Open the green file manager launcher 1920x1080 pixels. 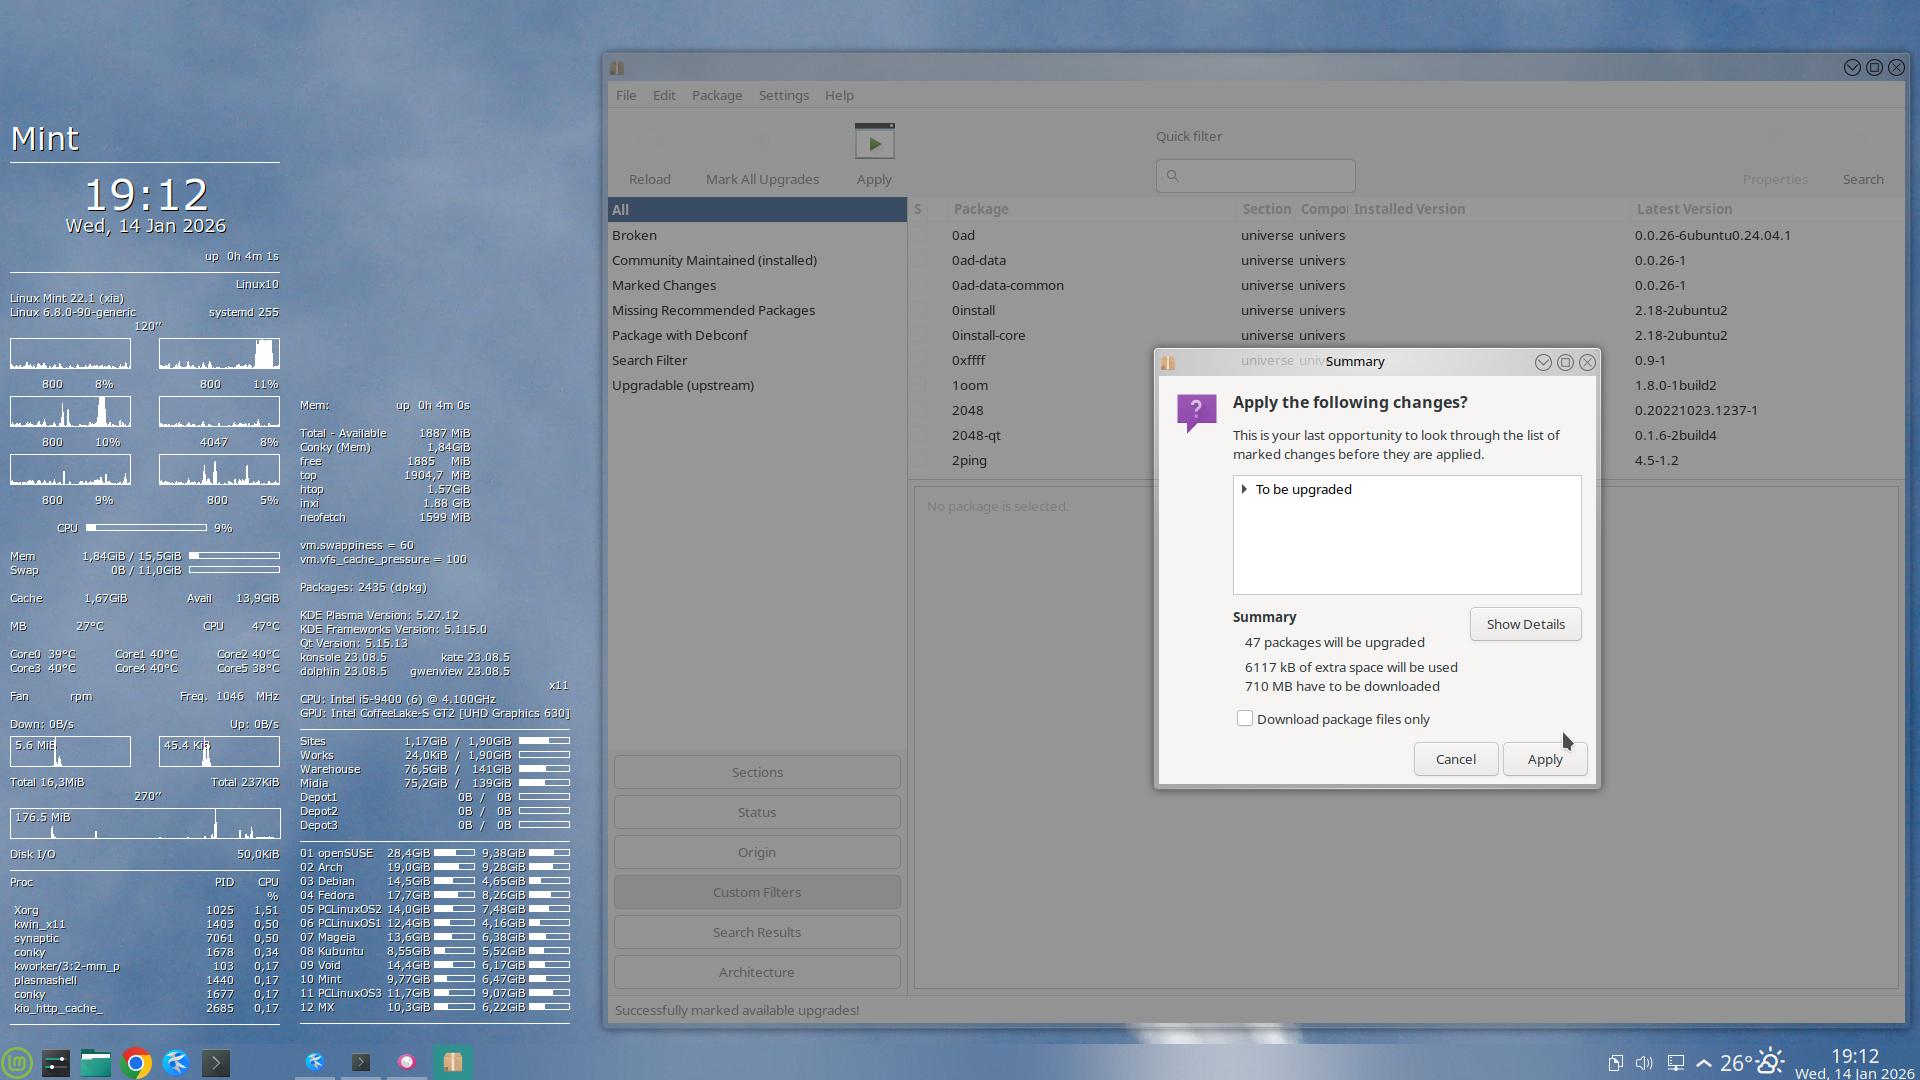coord(96,1062)
